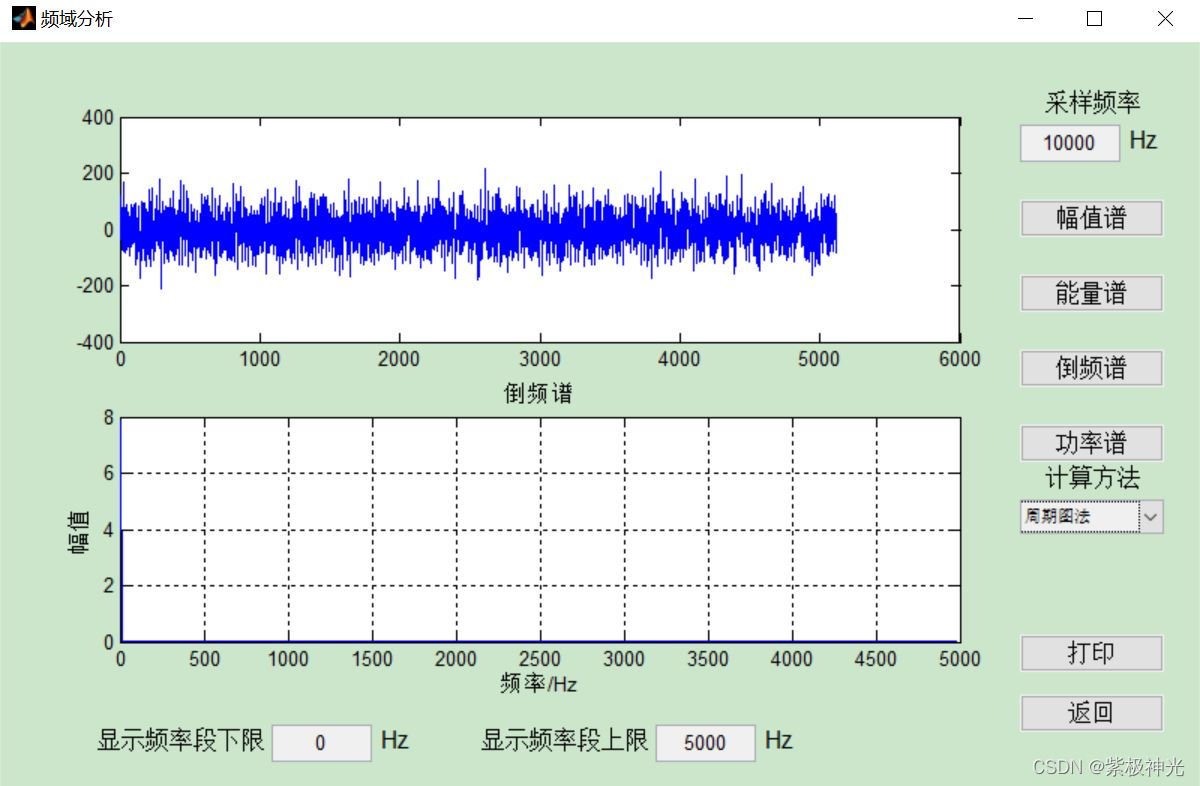Go back using 返回 button
The width and height of the screenshot is (1200, 786).
point(1091,713)
